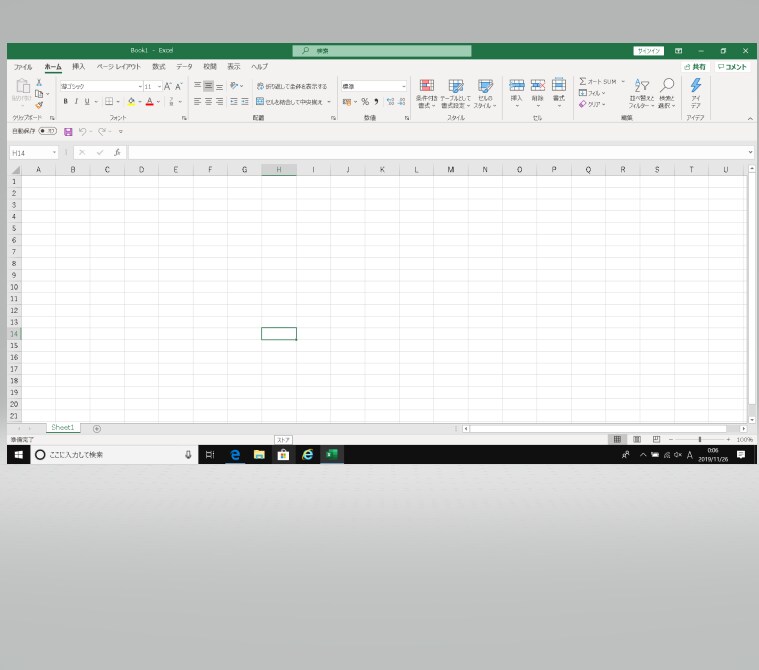Click the Insert cells icon
This screenshot has width=759, height=670.
tap(516, 86)
